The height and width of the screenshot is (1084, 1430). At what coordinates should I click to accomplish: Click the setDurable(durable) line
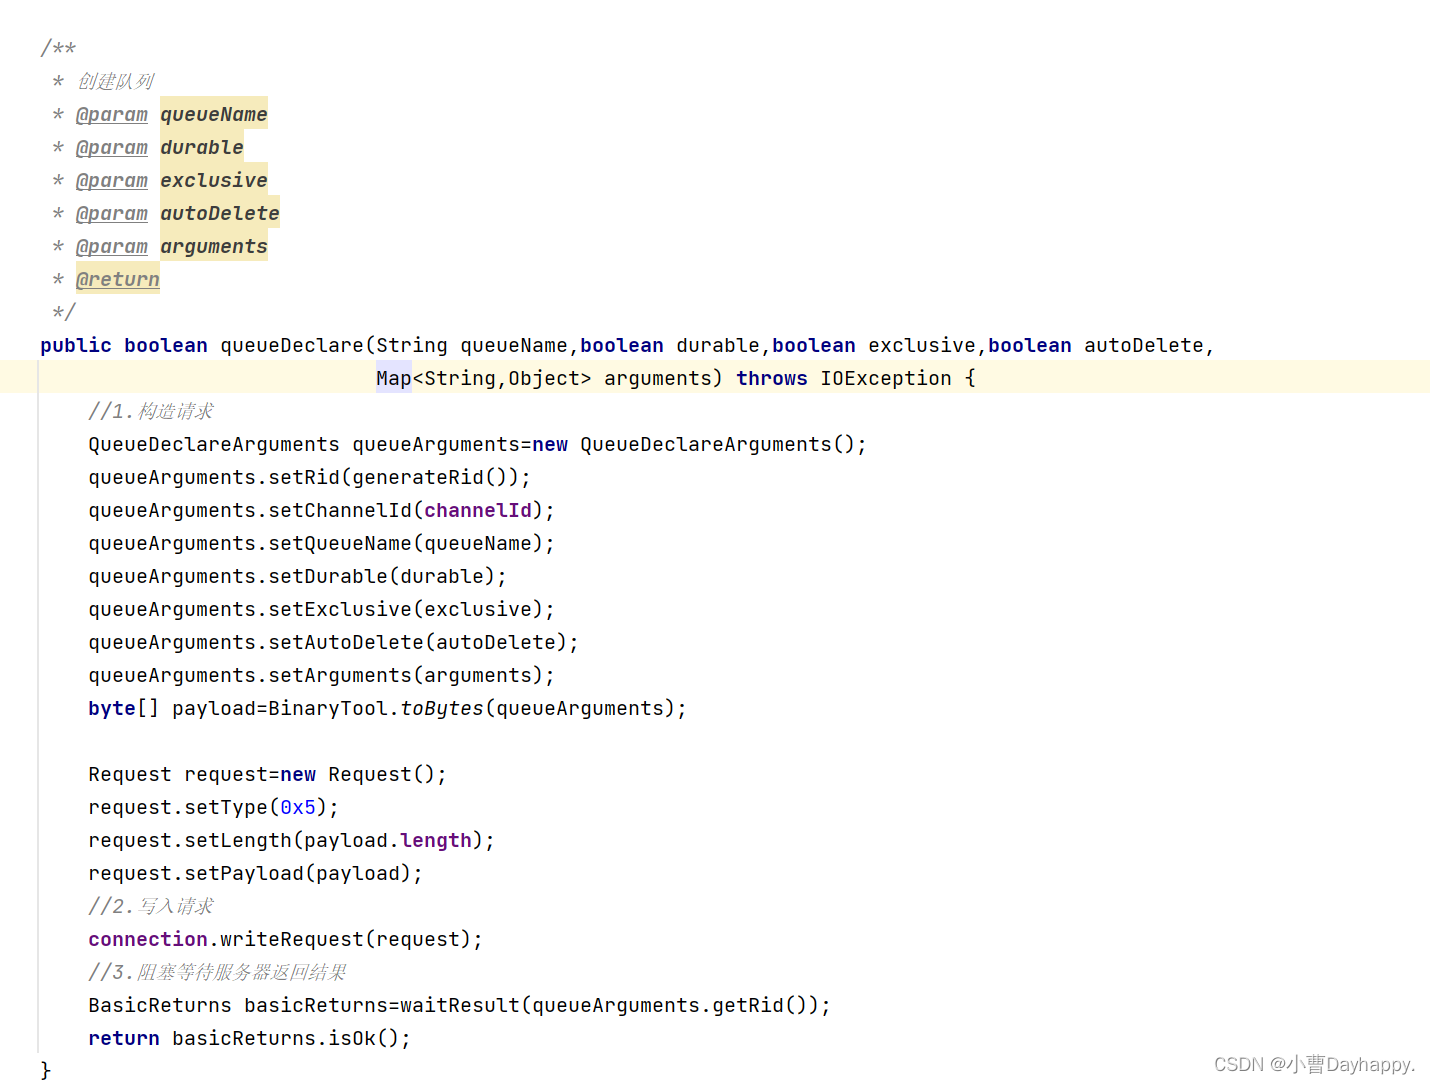point(298,576)
